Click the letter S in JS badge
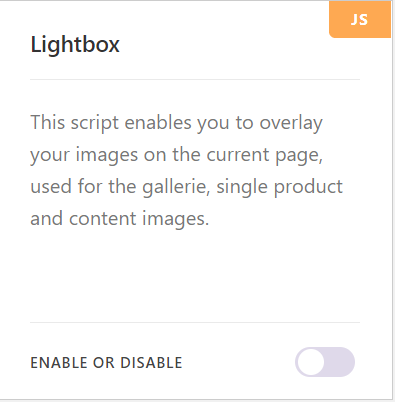 coord(364,20)
